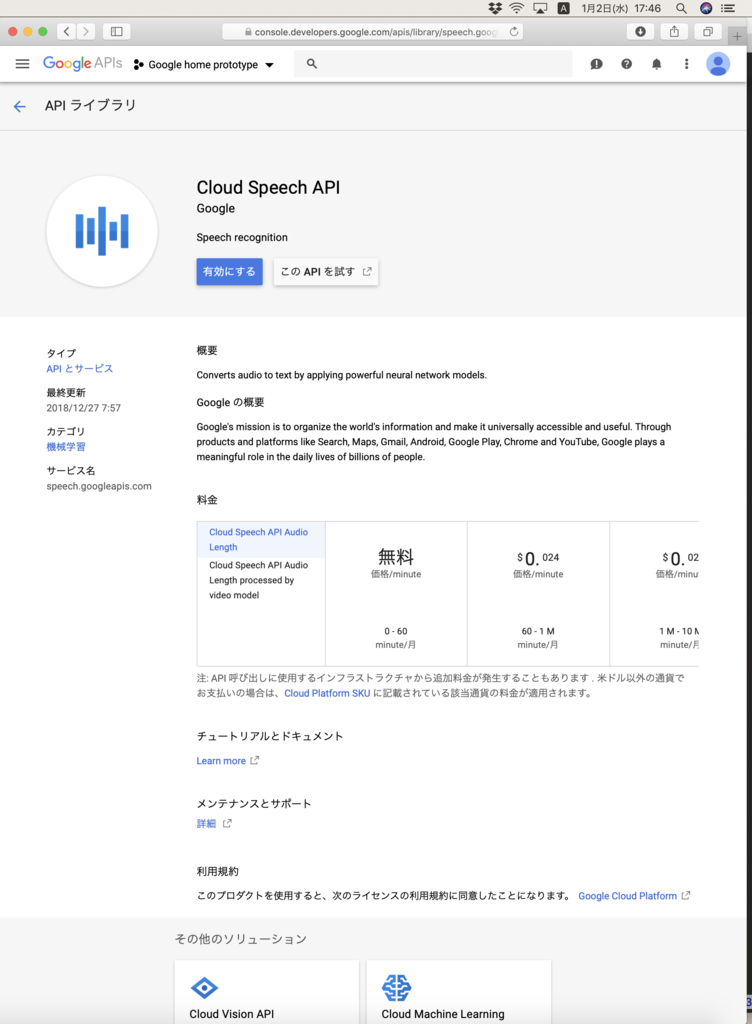Open the feedback alert icon
Viewport: 752px width, 1024px height.
pyautogui.click(x=596, y=64)
